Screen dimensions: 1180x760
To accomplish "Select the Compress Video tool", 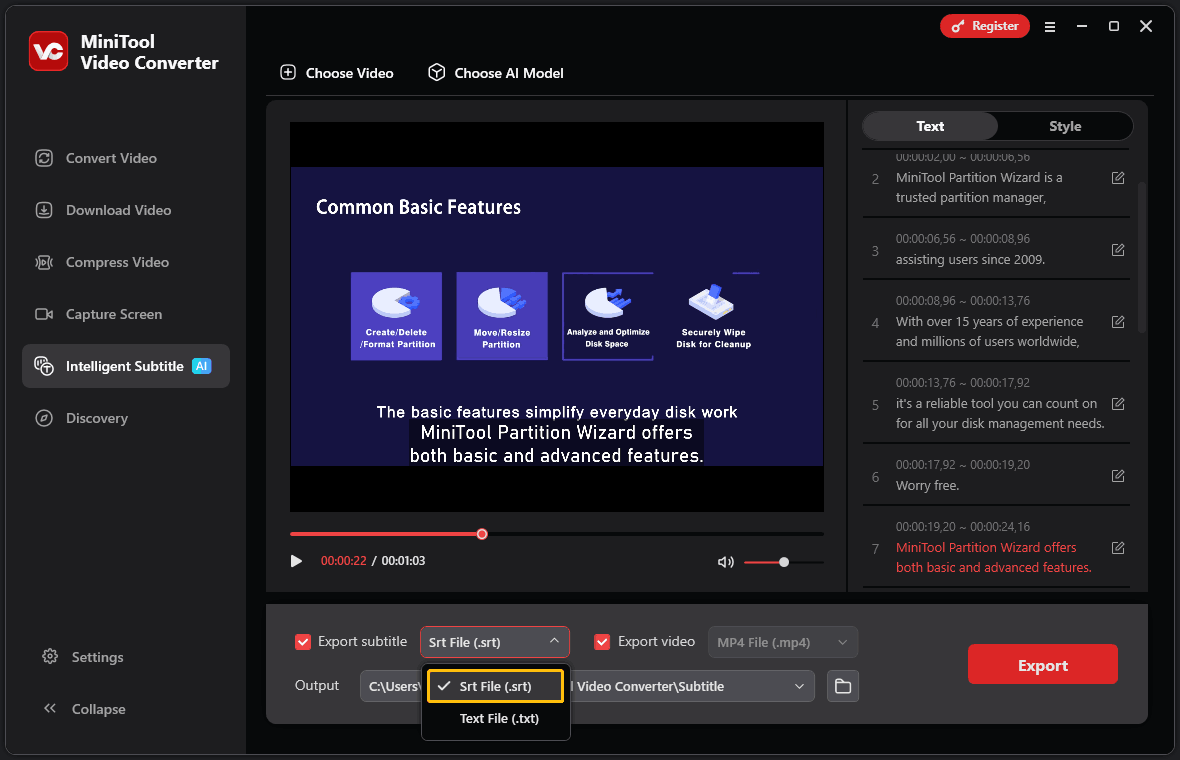I will (113, 262).
